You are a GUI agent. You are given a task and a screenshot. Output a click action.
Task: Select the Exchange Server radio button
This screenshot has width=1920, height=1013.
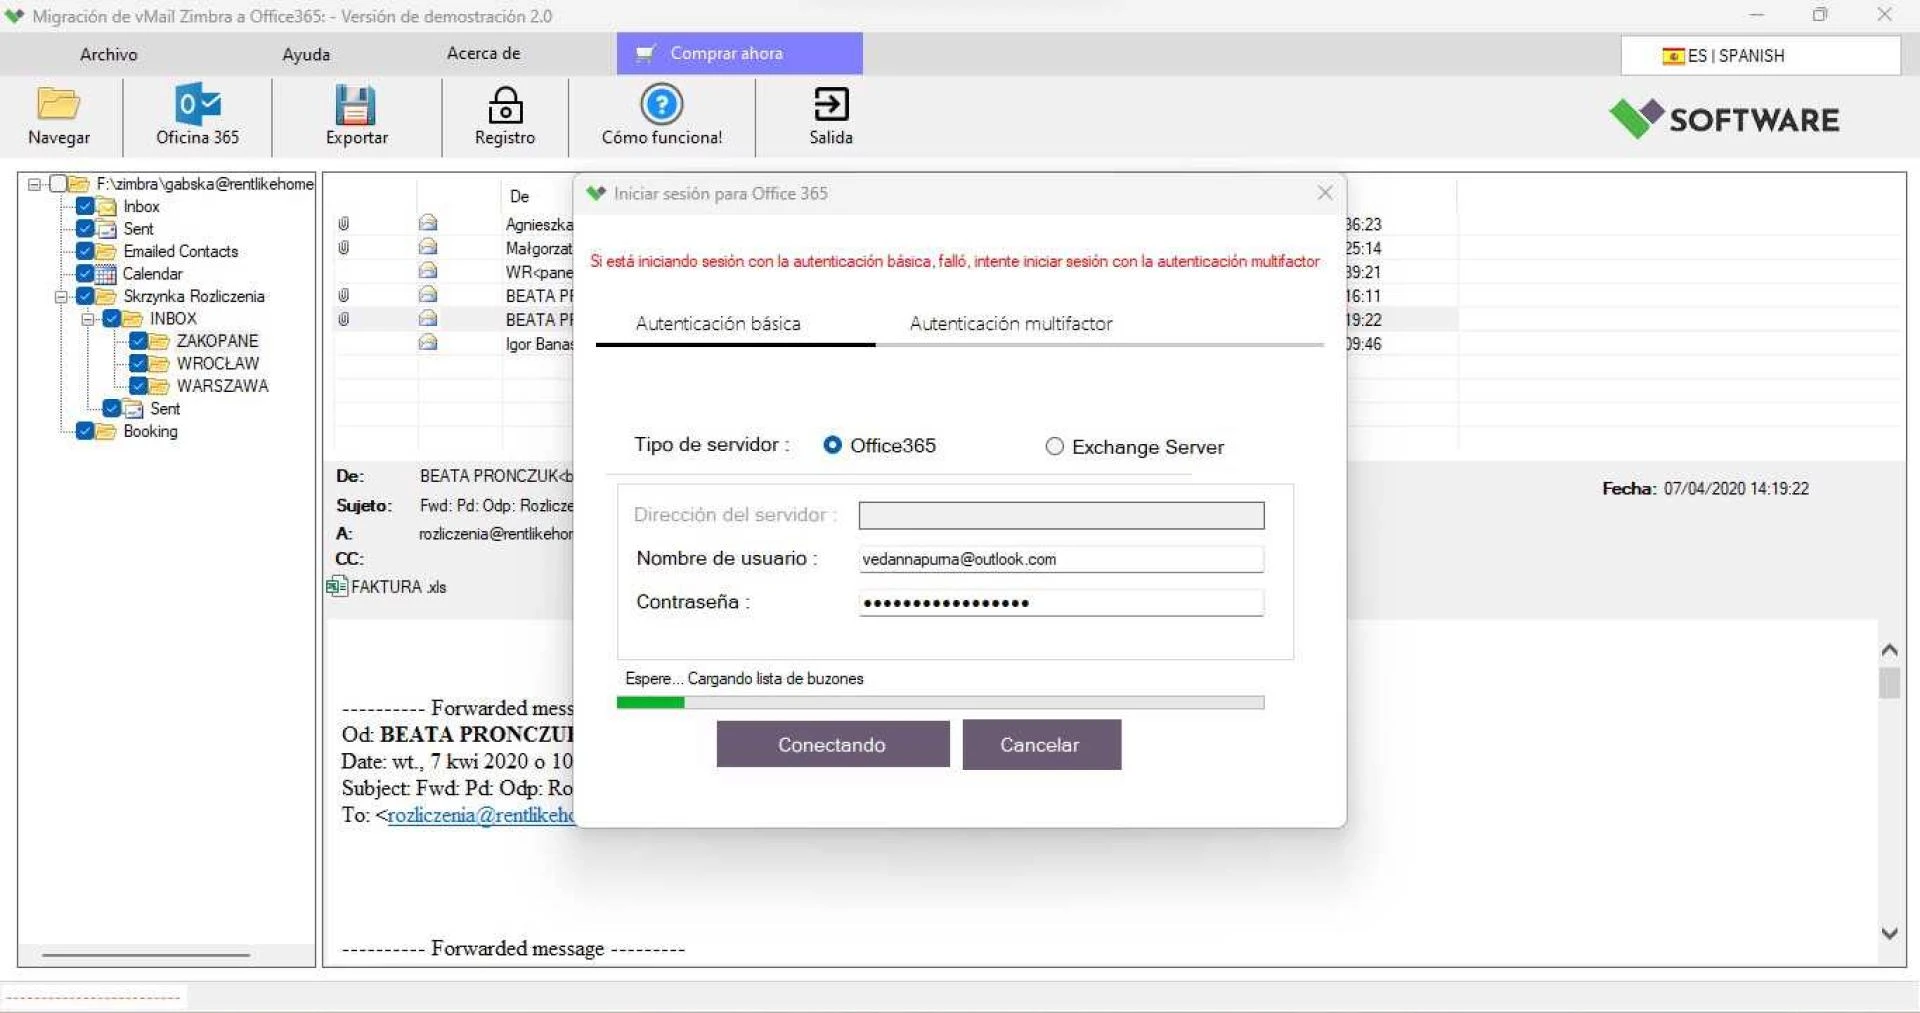click(x=1054, y=447)
